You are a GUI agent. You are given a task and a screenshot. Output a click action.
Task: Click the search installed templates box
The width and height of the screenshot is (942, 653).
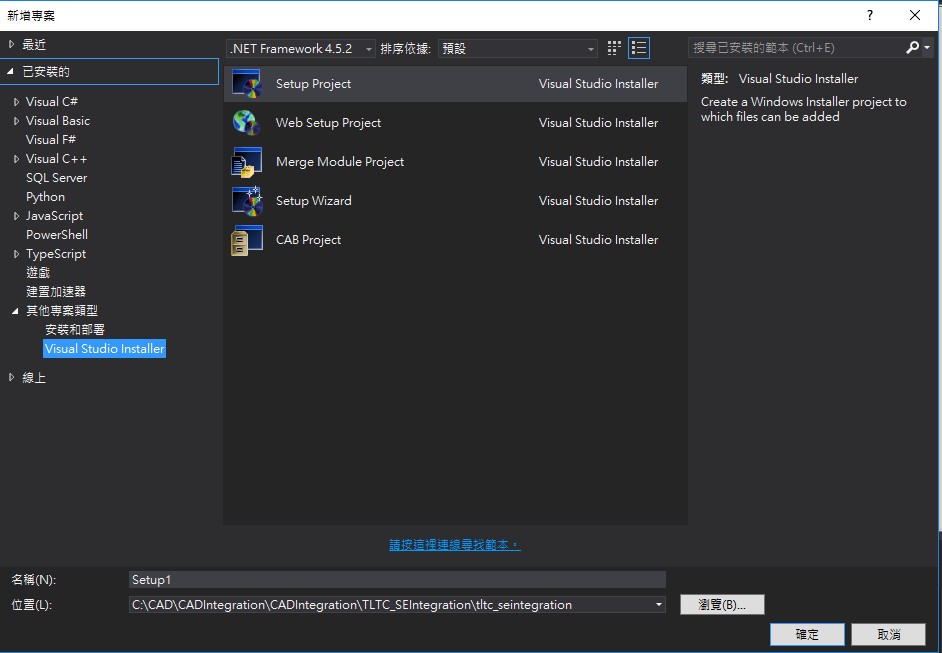point(796,47)
